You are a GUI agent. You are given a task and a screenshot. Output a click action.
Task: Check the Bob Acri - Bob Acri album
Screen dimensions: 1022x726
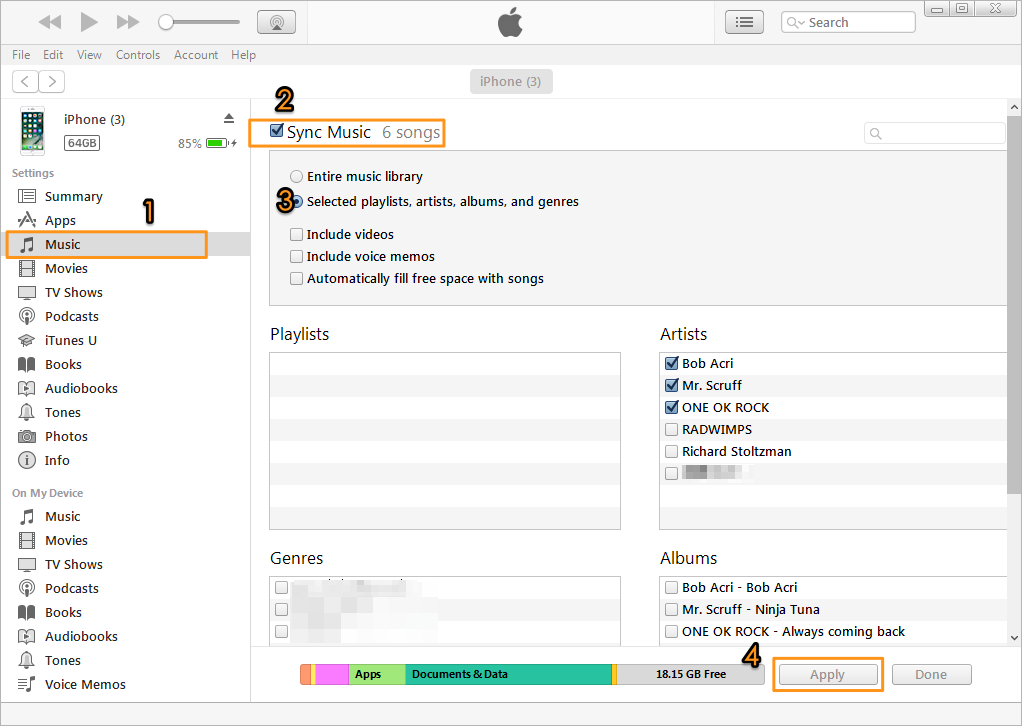coord(671,588)
